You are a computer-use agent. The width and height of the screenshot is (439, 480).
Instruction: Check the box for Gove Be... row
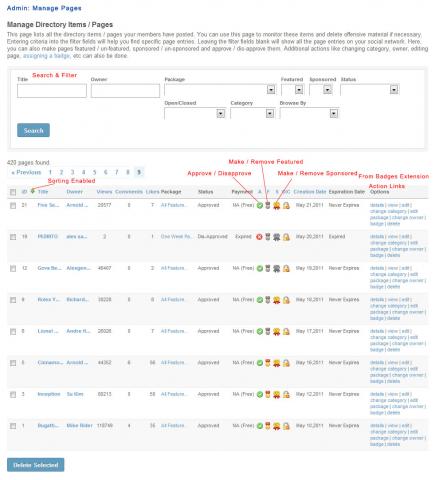[x=13, y=268]
